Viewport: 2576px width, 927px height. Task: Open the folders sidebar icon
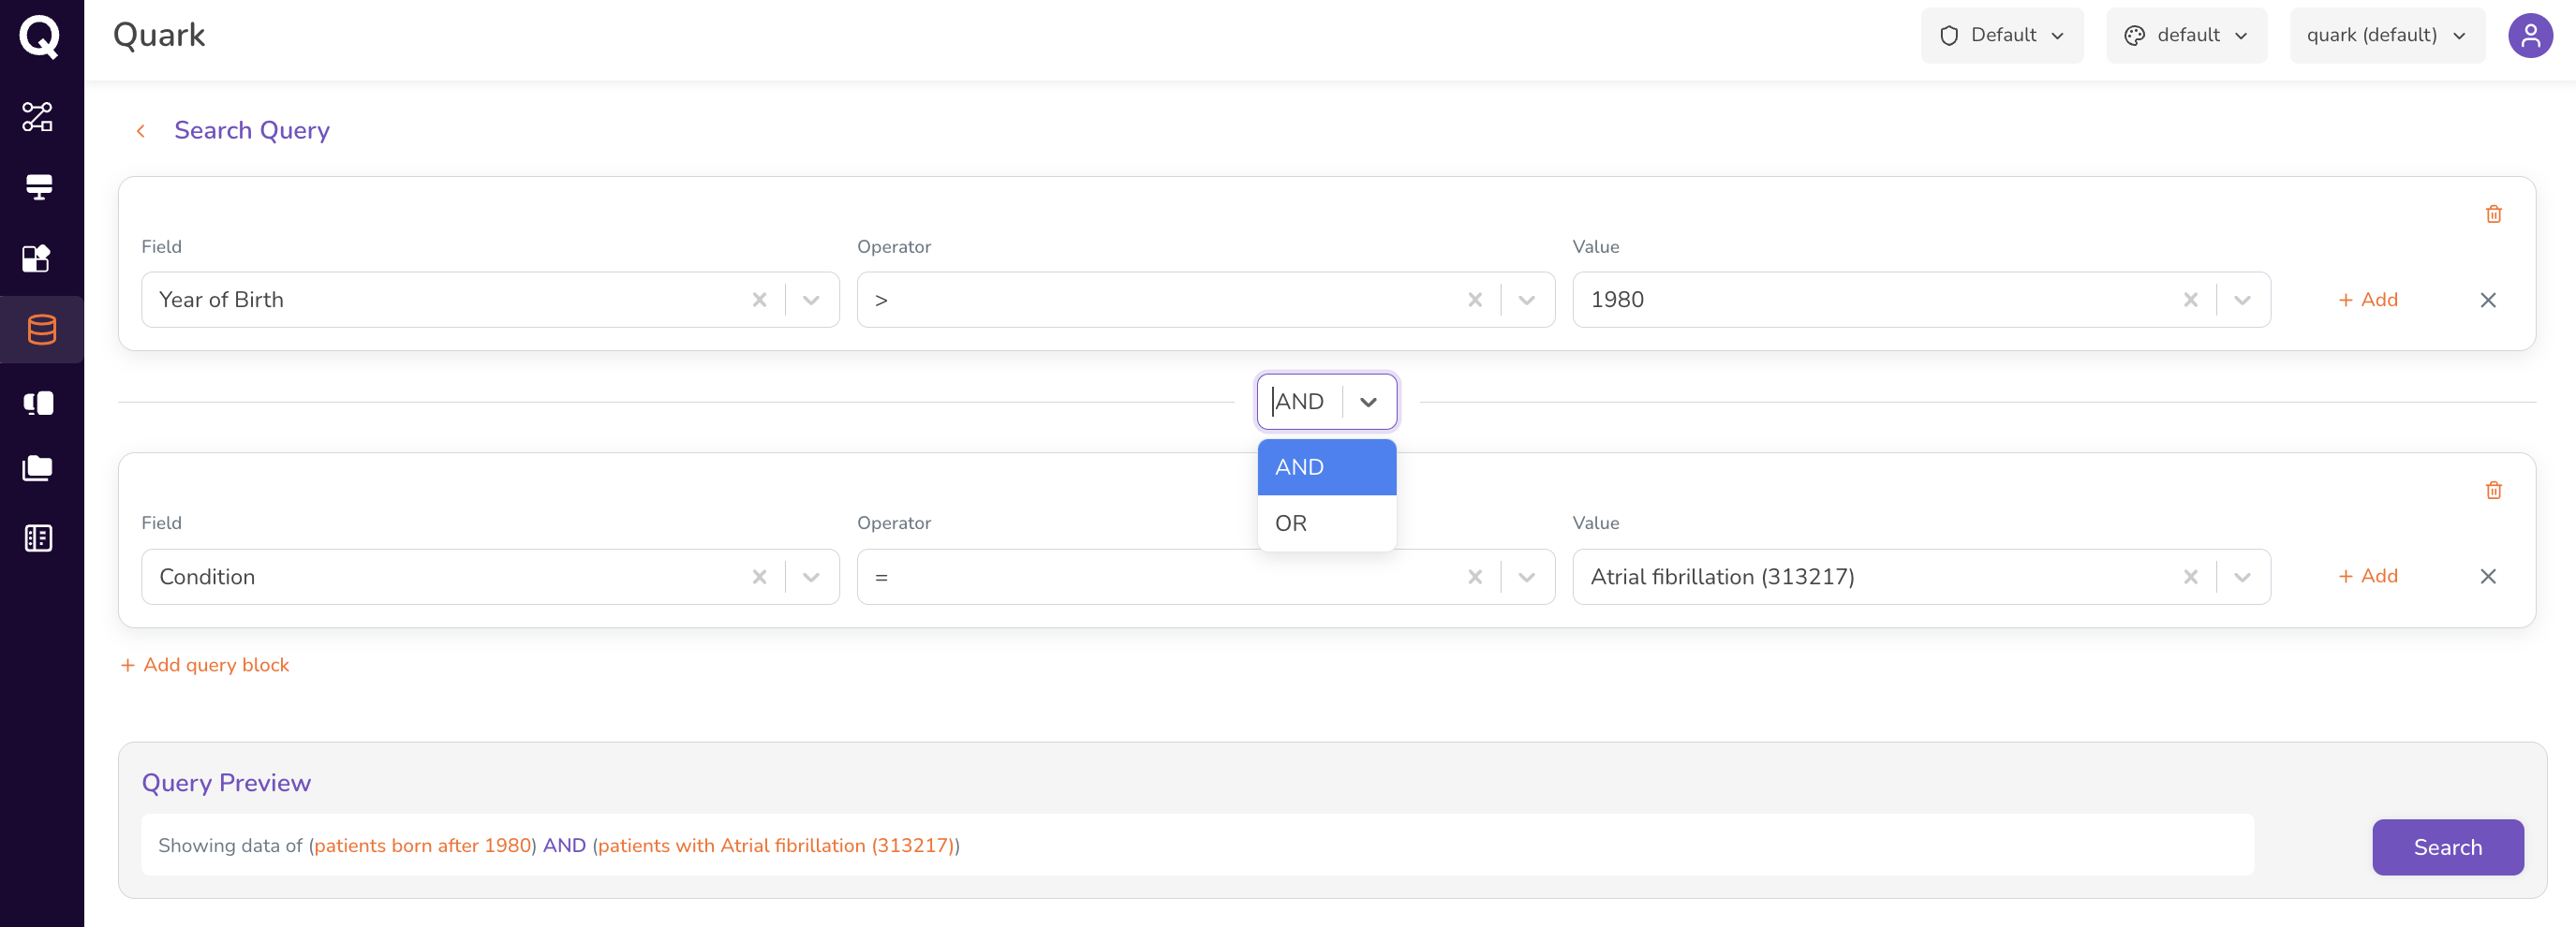click(38, 468)
